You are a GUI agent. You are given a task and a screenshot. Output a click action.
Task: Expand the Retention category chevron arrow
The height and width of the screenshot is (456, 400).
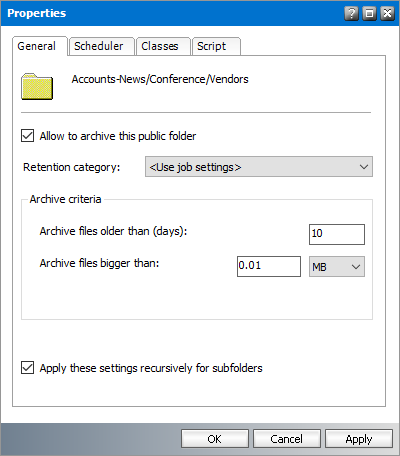[364, 167]
